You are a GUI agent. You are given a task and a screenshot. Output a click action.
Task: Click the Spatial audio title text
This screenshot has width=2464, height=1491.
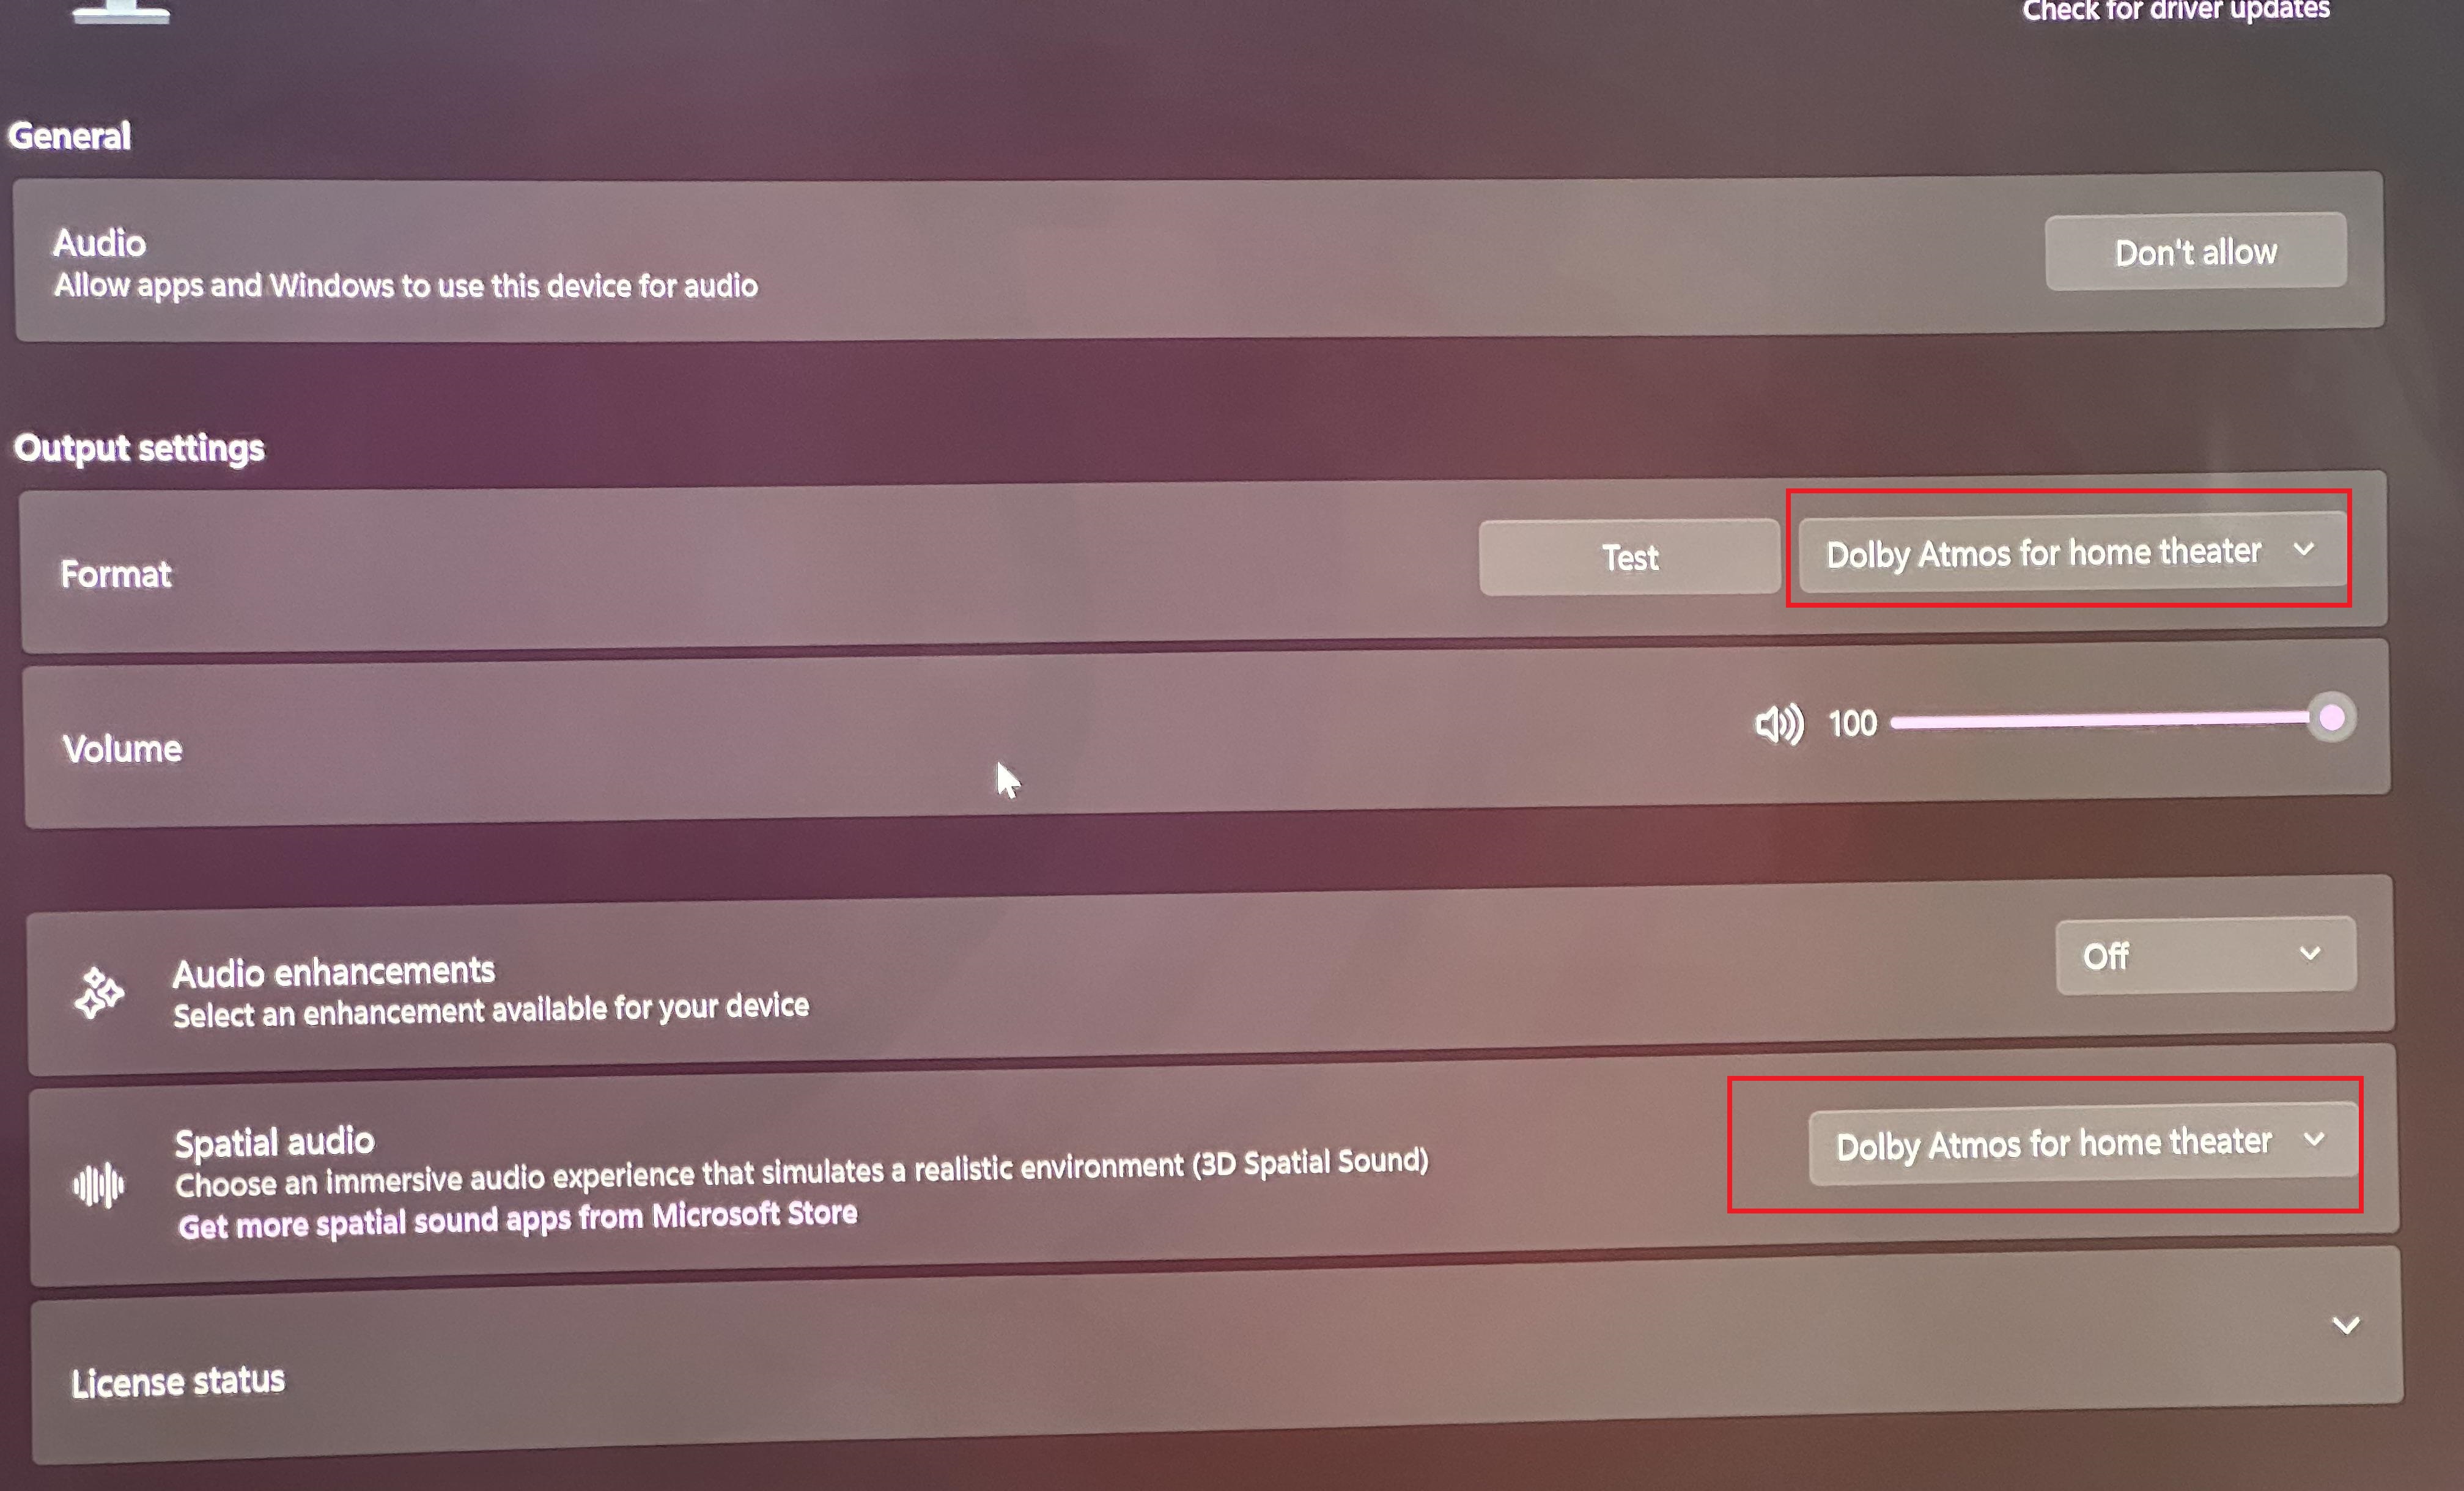(275, 1142)
